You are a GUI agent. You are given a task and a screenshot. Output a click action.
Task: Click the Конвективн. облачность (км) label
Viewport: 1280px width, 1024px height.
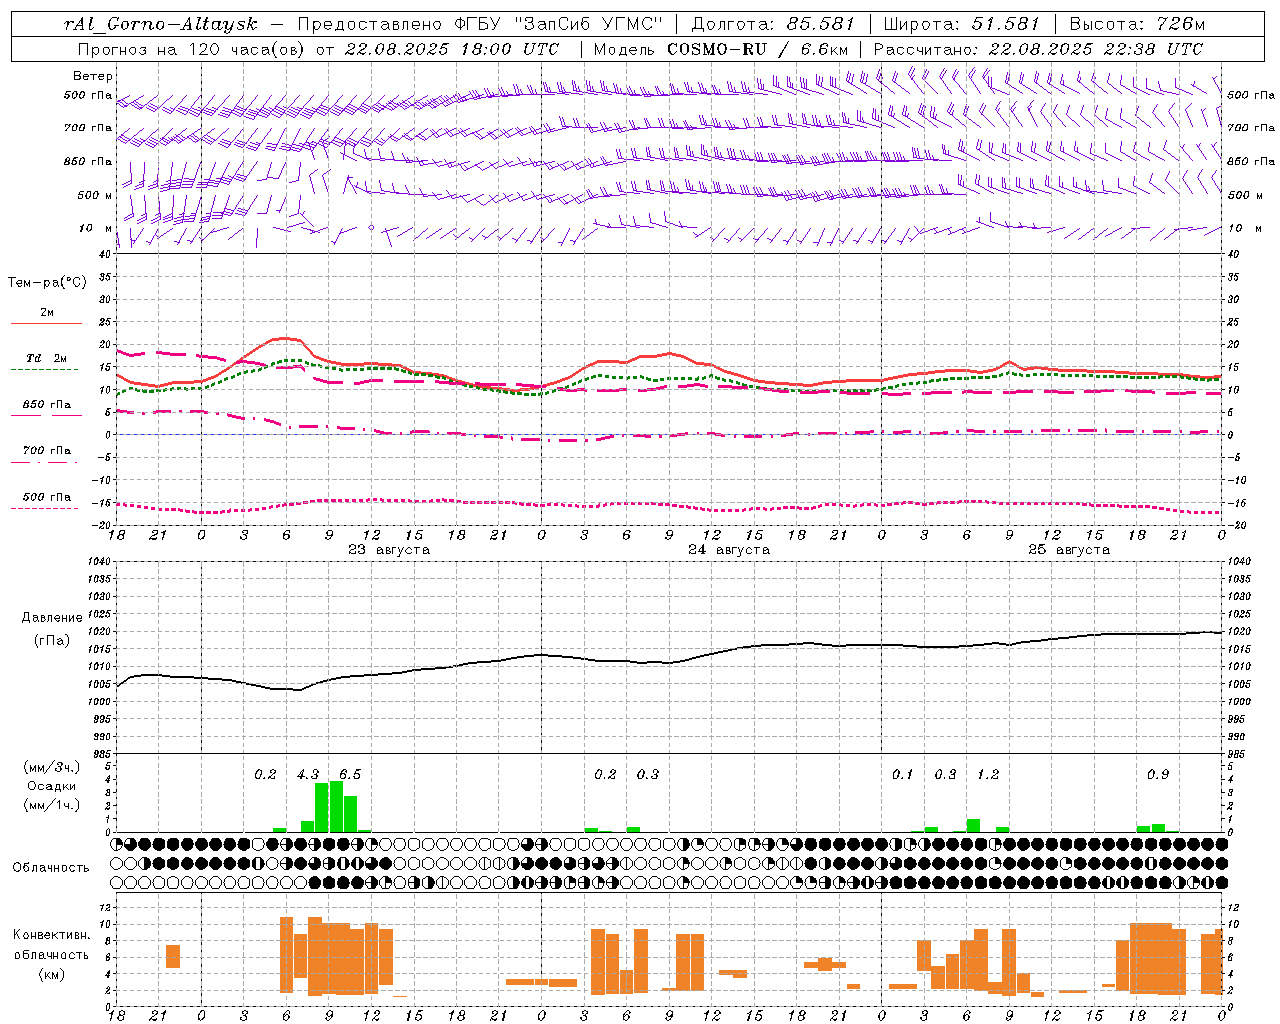(51, 954)
